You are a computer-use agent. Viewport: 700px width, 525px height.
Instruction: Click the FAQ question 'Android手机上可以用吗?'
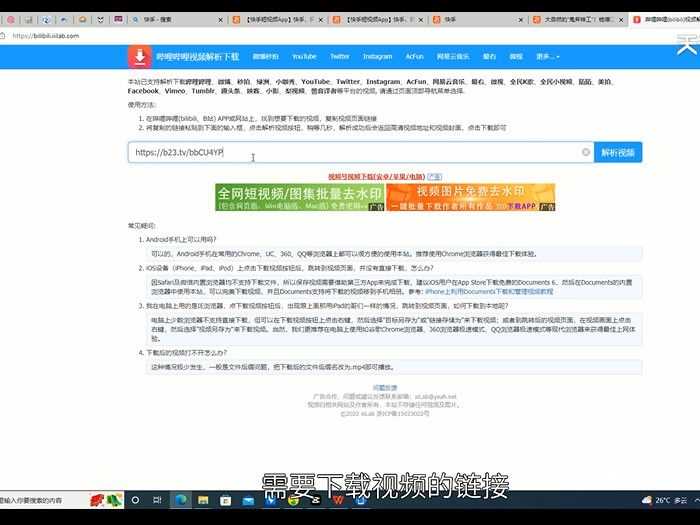181,240
